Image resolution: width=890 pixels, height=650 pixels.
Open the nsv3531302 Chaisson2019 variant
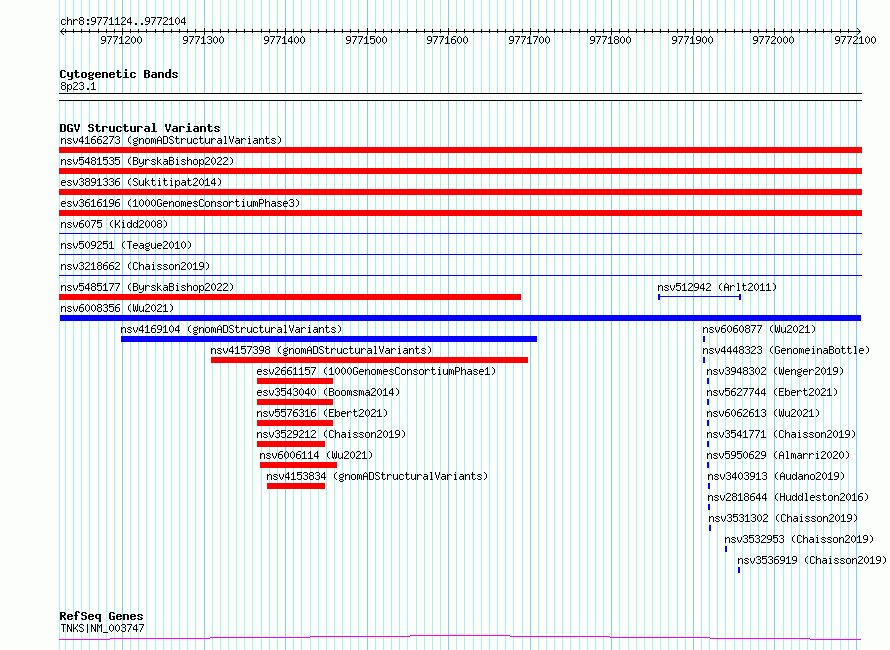tap(783, 518)
